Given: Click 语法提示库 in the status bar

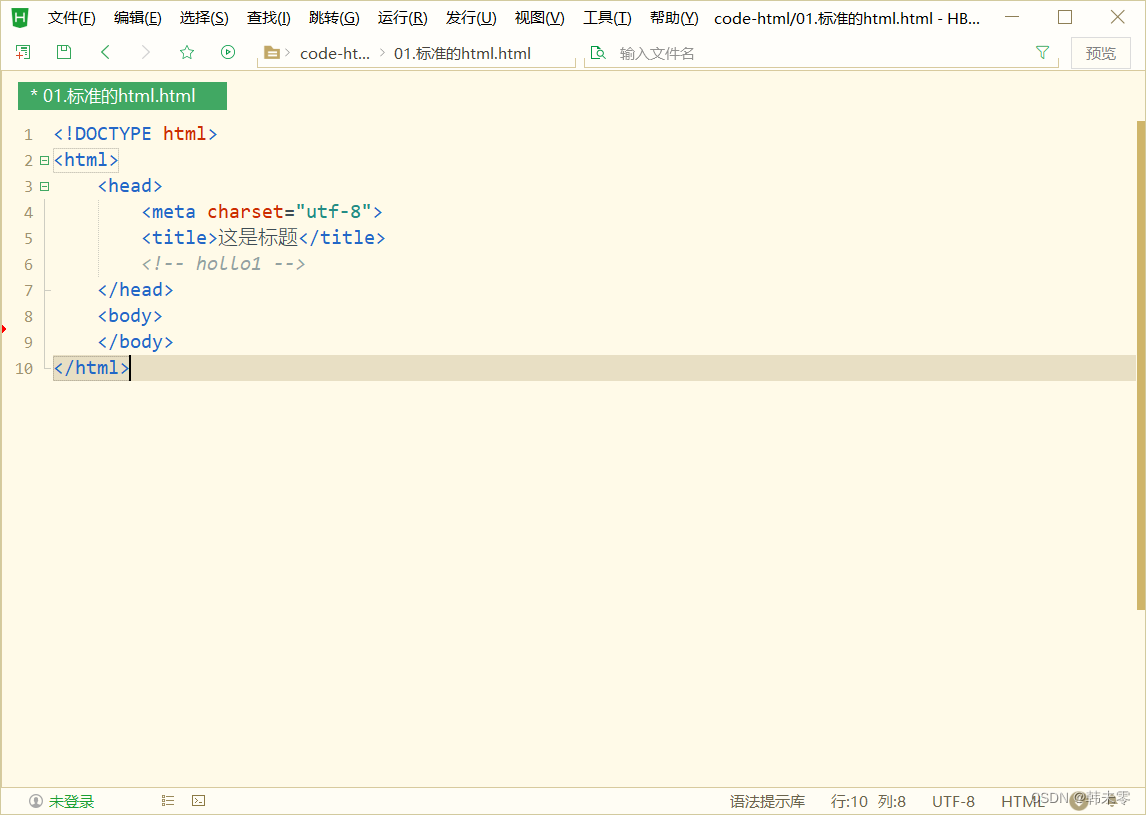Looking at the screenshot, I should click(765, 800).
